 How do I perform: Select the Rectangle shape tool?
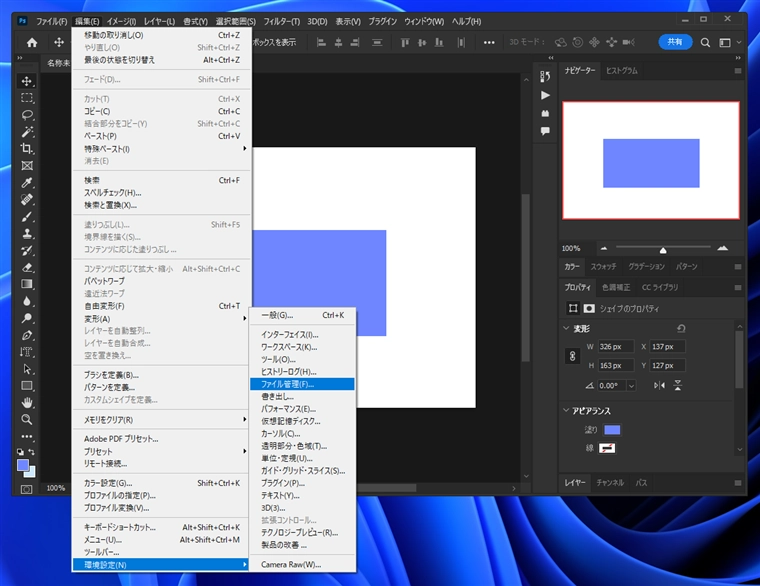[x=27, y=386]
